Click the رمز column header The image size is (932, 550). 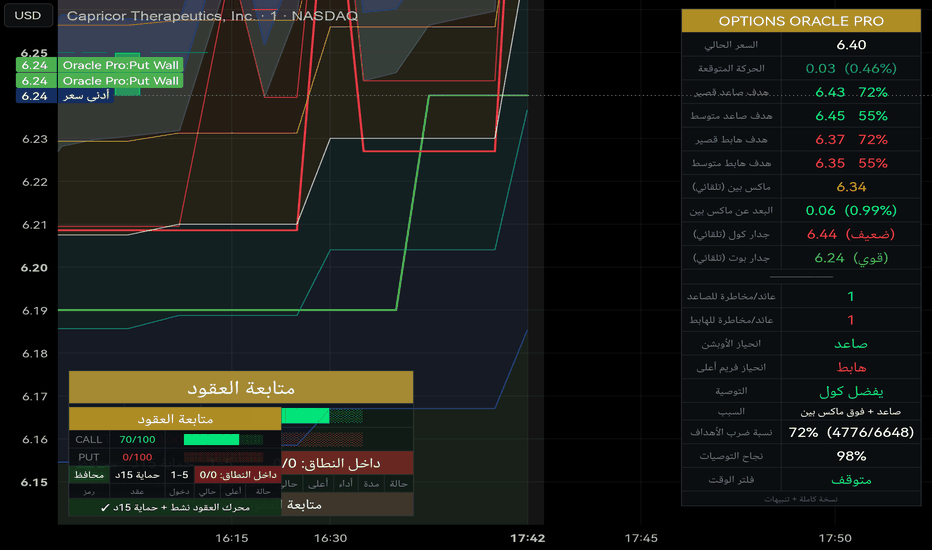(89, 491)
